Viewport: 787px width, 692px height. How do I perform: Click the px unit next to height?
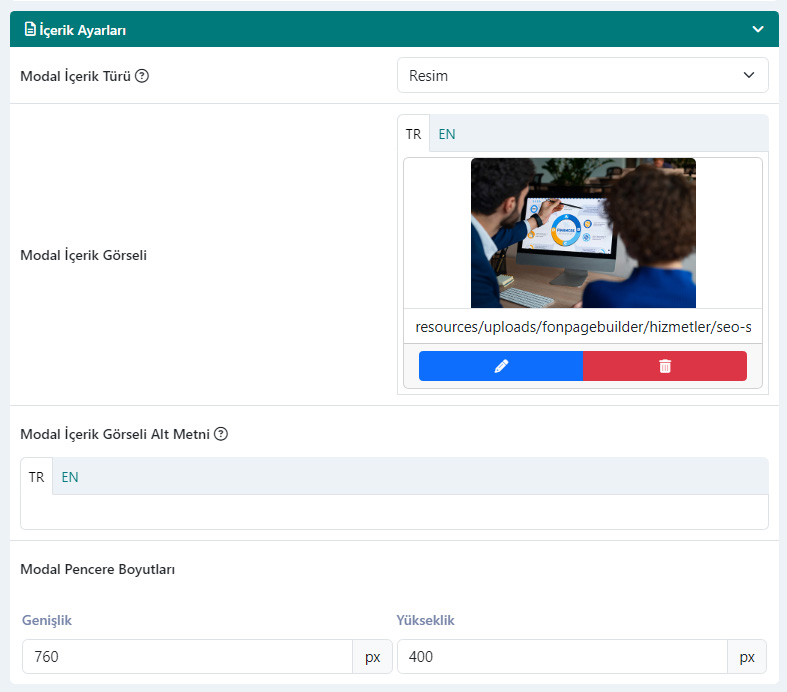pos(747,656)
